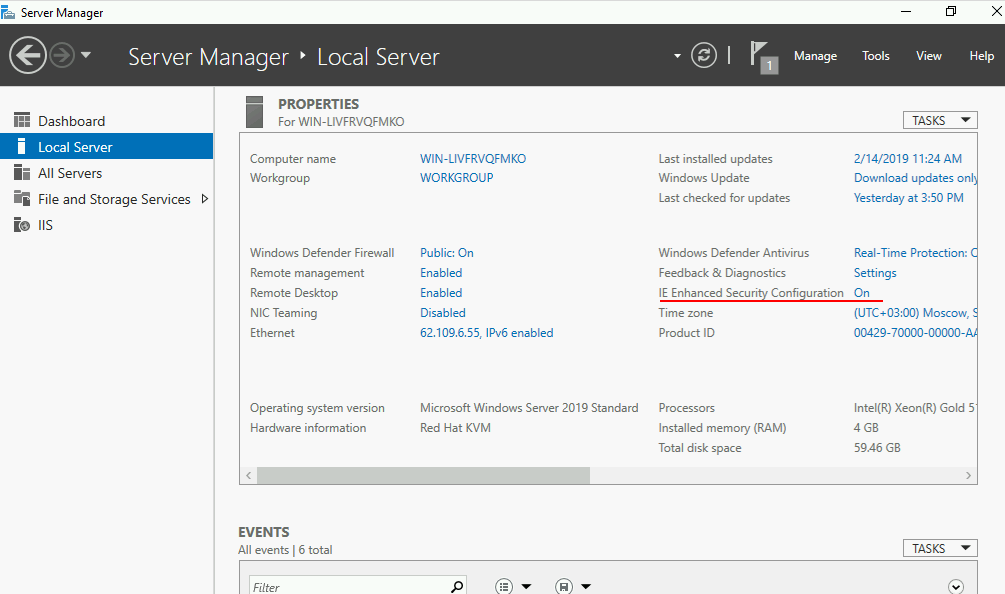Click 'Microsoft Windows Server 2019 Standard' text

(x=529, y=408)
